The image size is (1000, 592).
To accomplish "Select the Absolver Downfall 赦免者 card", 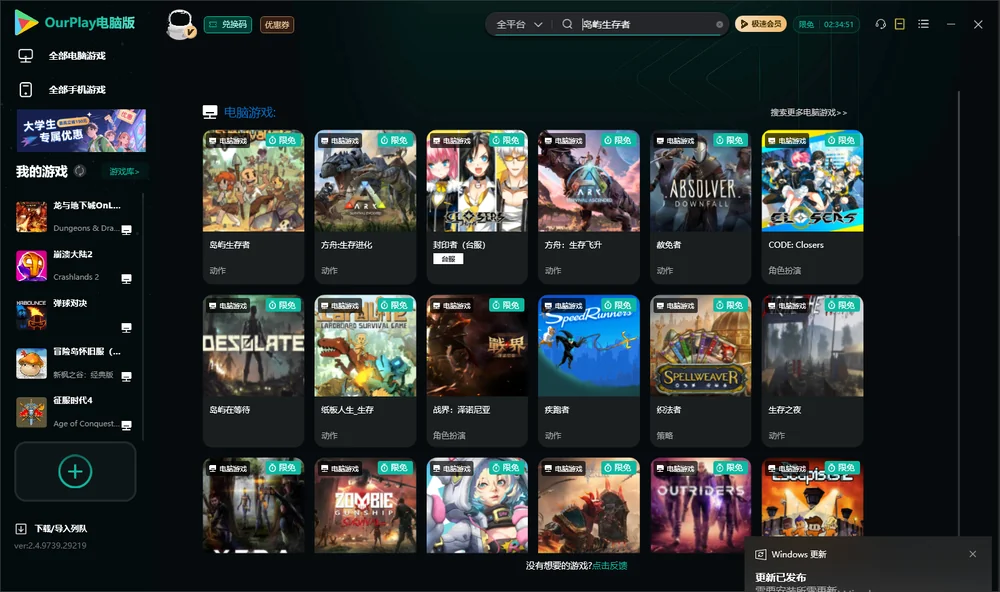I will (700, 207).
